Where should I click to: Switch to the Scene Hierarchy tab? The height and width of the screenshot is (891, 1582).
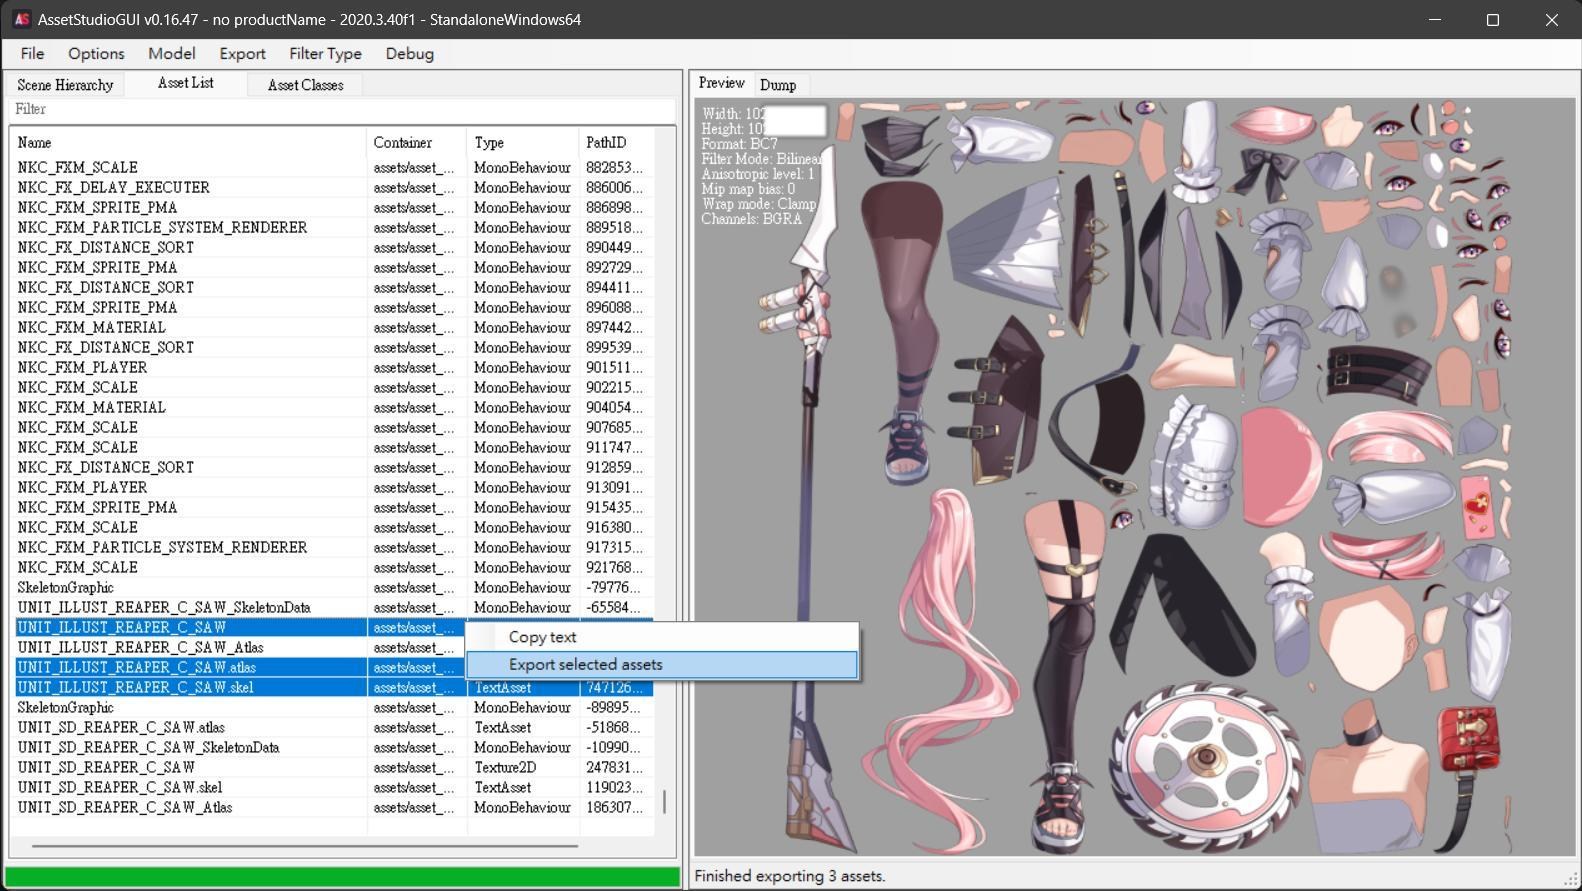point(65,85)
